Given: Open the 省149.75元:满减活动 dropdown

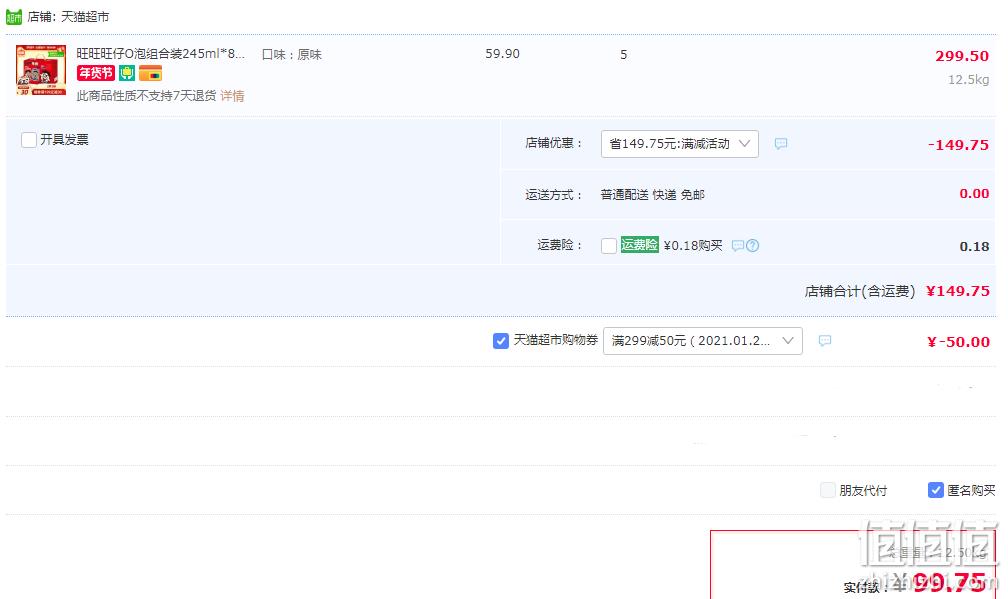Looking at the screenshot, I should coord(680,144).
